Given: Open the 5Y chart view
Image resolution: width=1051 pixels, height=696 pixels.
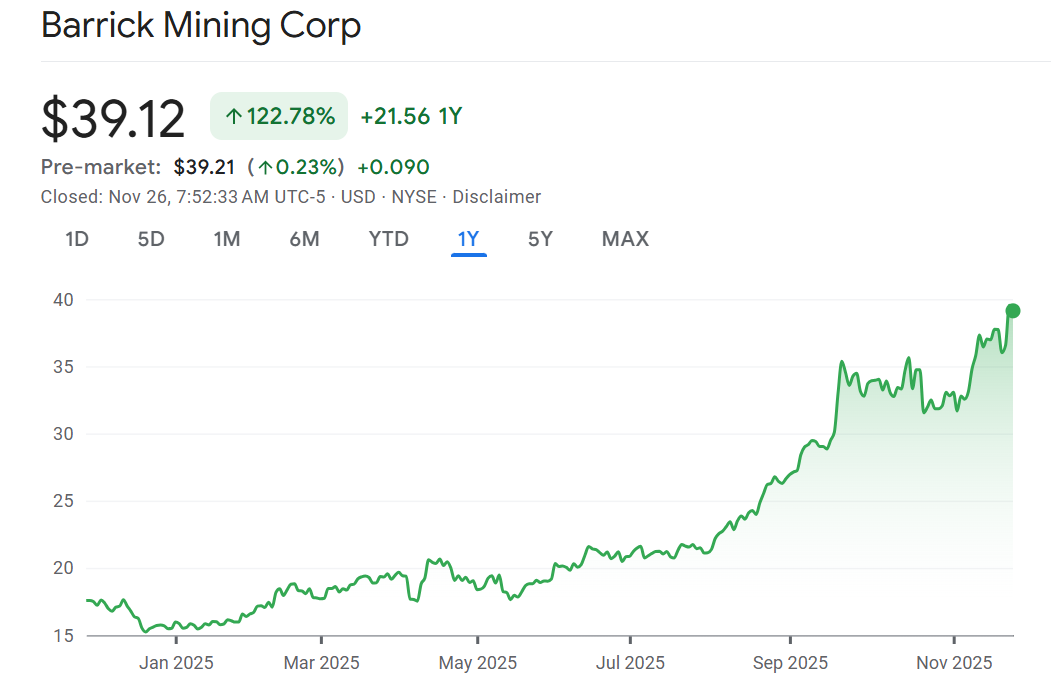Looking at the screenshot, I should click(540, 239).
